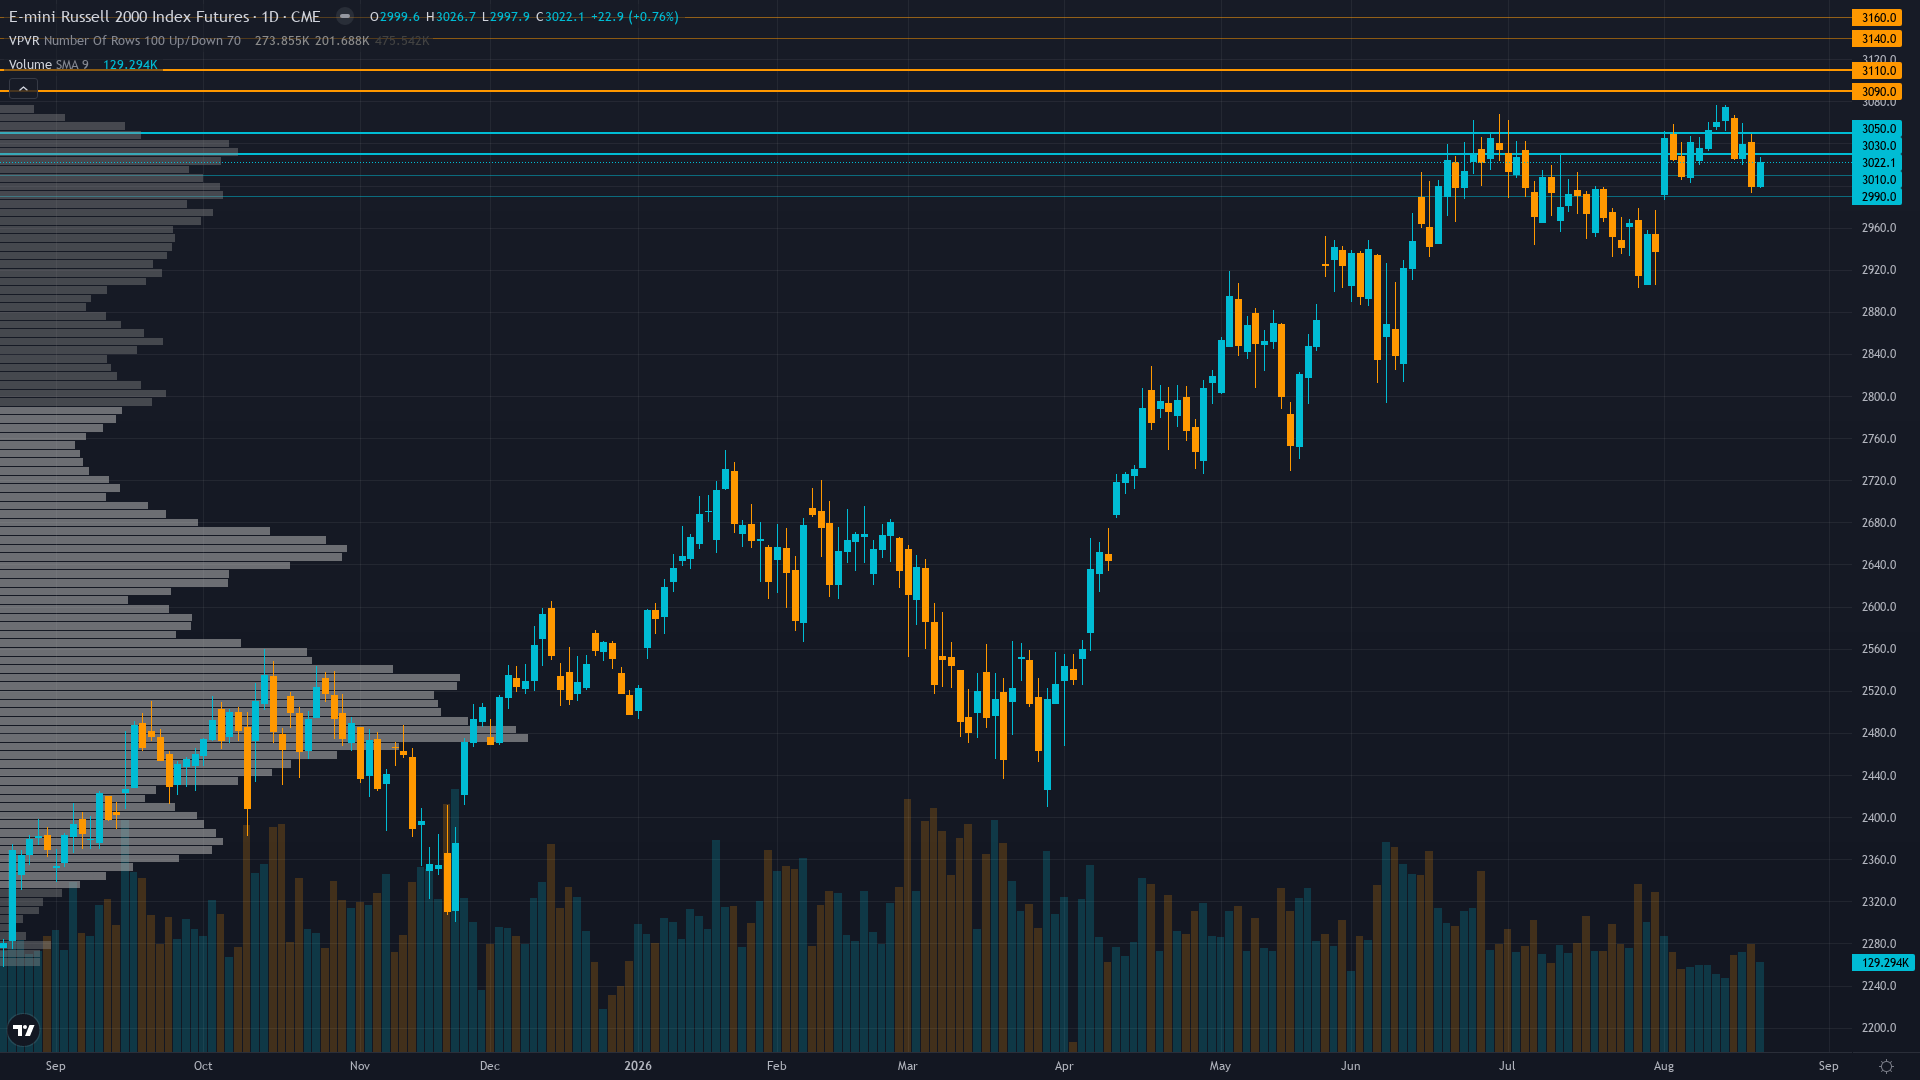Click the TradingView logo icon
This screenshot has width=1920, height=1080.
[23, 1030]
